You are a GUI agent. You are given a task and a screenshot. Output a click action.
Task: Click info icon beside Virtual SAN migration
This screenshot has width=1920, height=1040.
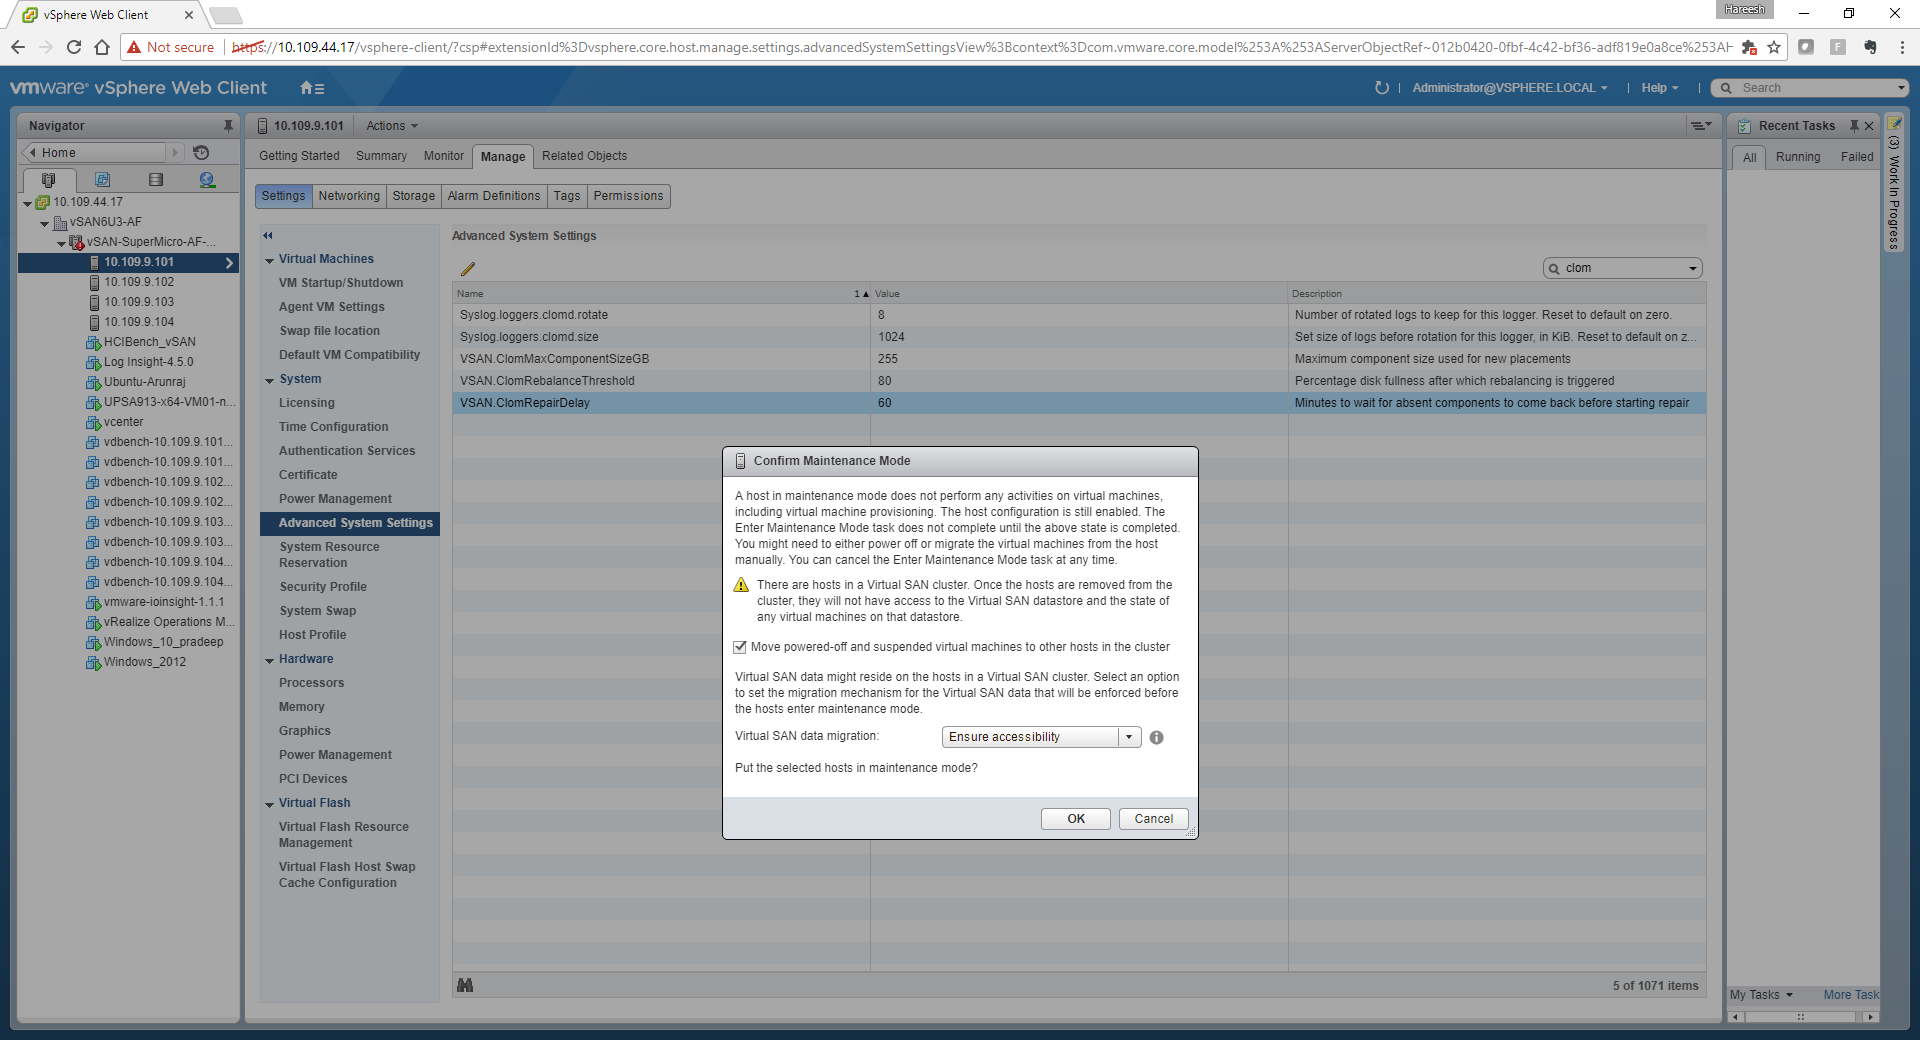1156,738
